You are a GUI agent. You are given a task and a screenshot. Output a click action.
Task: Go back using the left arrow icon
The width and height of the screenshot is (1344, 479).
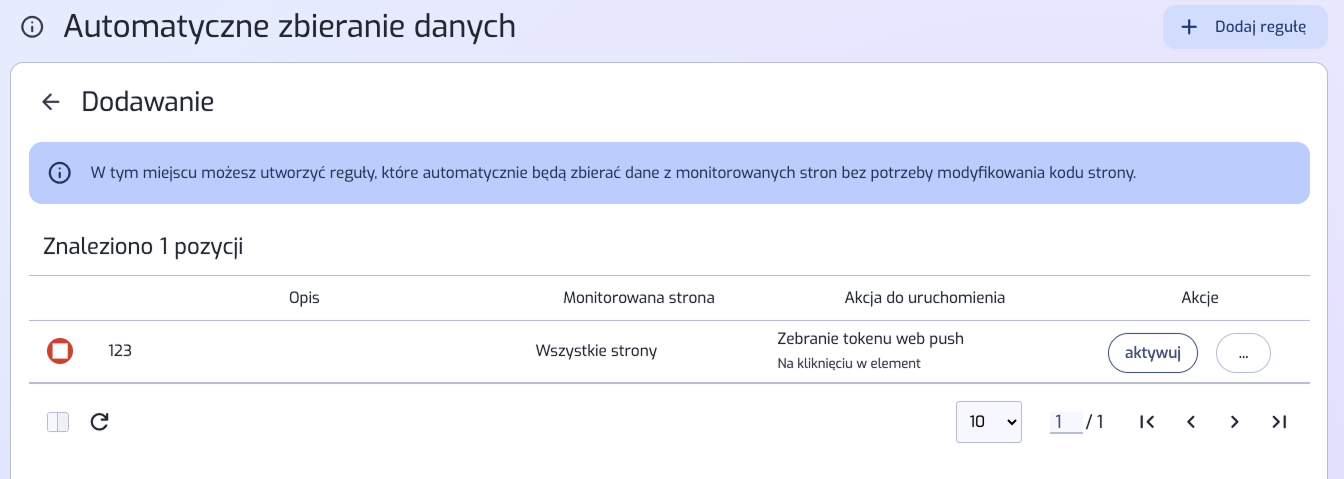click(51, 102)
